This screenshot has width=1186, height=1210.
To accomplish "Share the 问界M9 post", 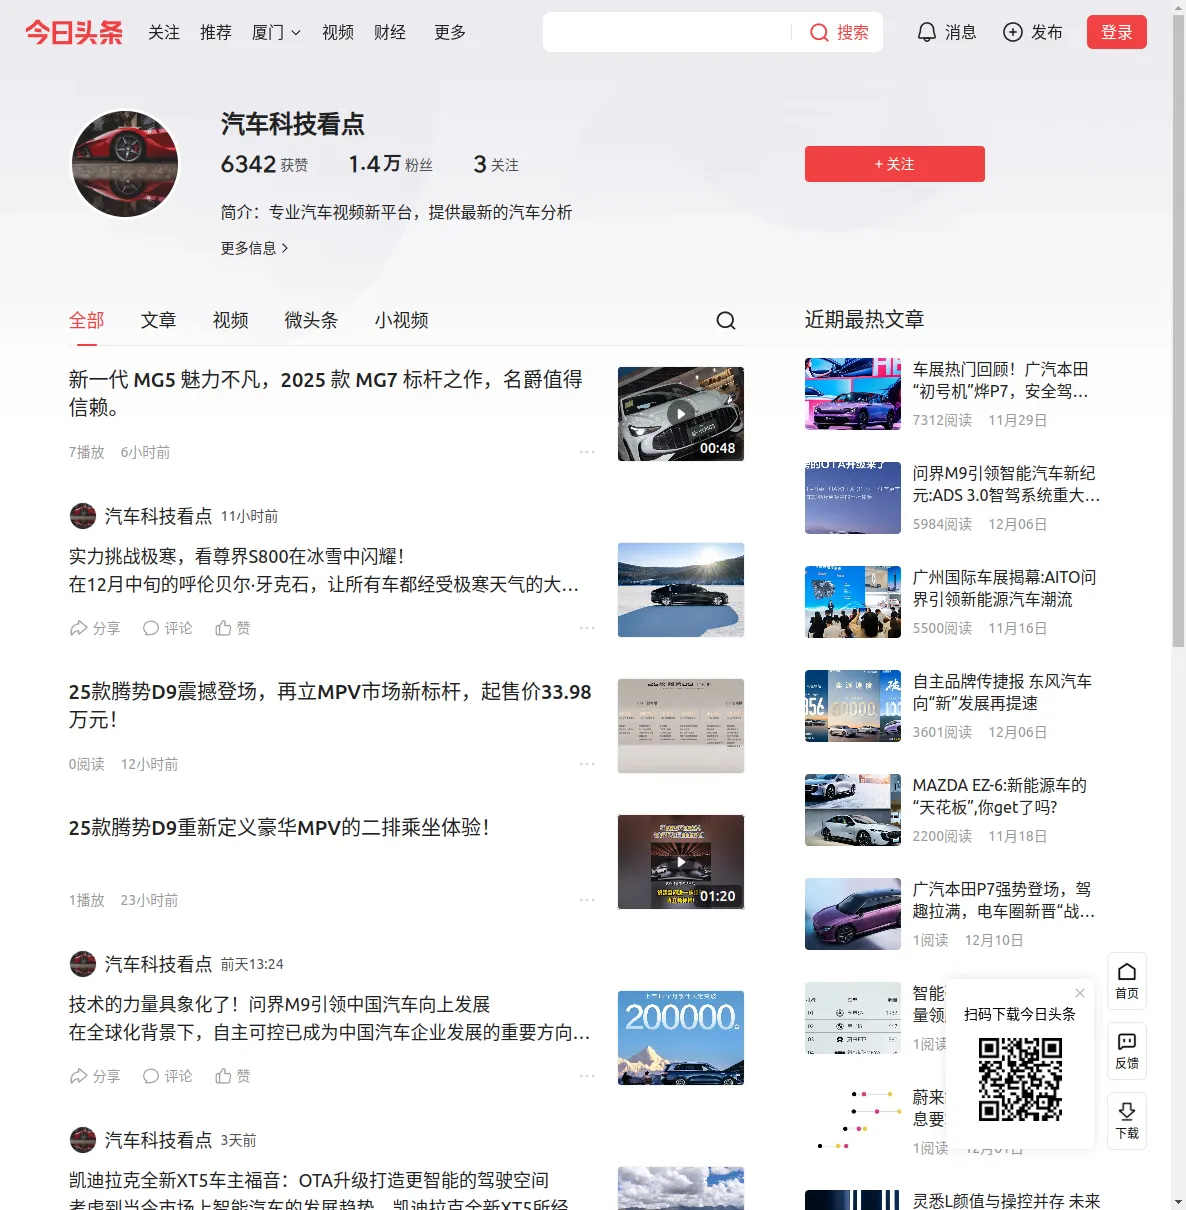I will click(94, 1076).
